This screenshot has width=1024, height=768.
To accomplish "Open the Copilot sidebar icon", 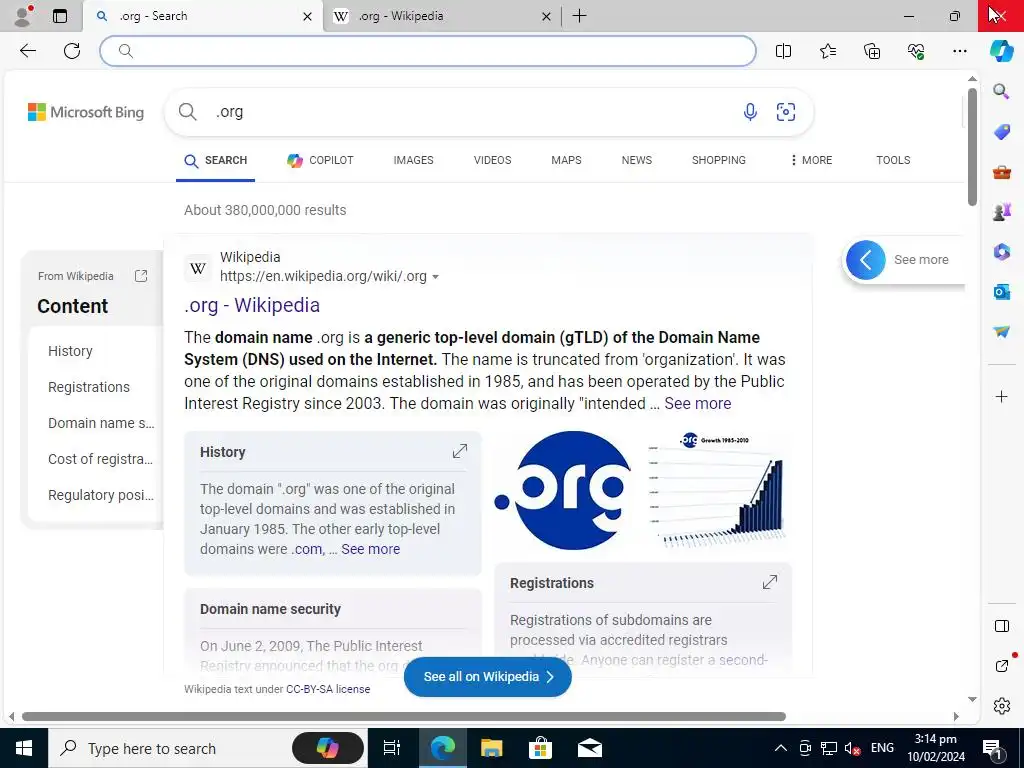I will (x=1001, y=51).
